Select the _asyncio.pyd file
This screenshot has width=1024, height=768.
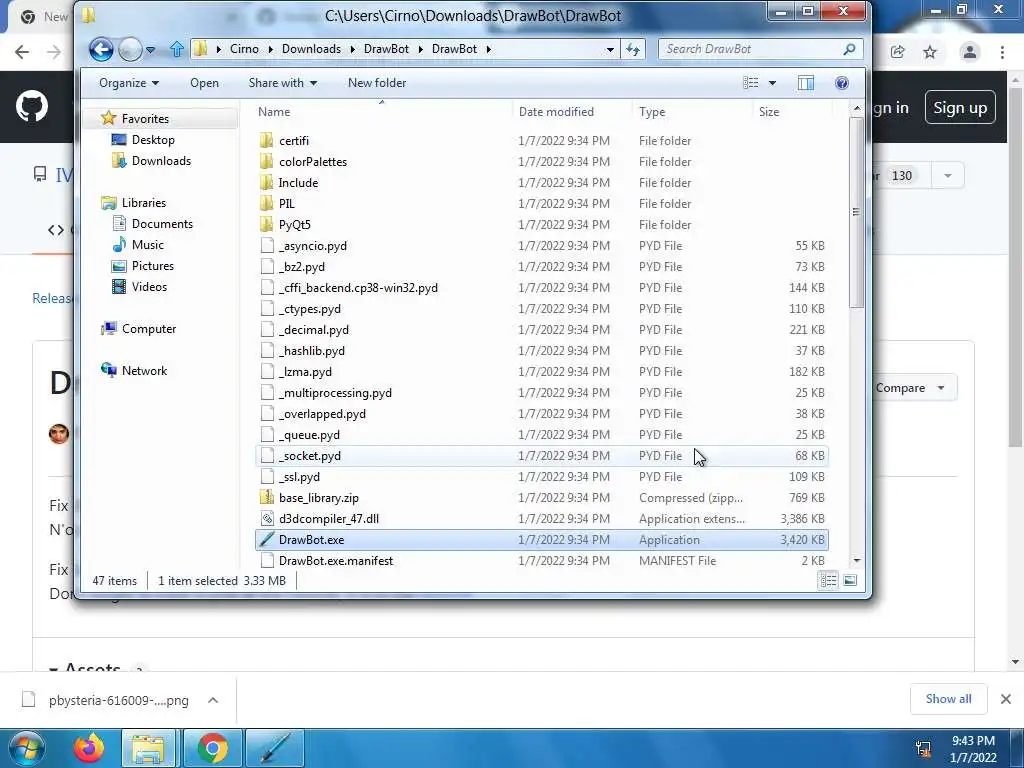(x=542, y=246)
